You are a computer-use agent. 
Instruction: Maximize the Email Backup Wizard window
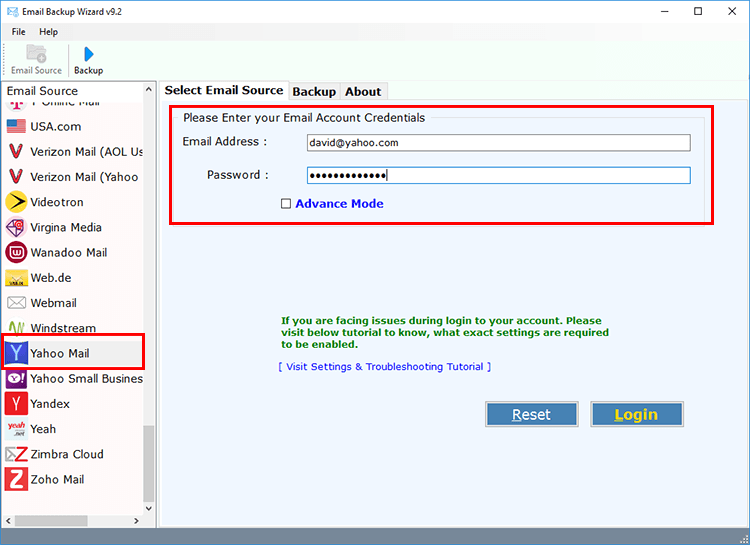click(x=698, y=11)
